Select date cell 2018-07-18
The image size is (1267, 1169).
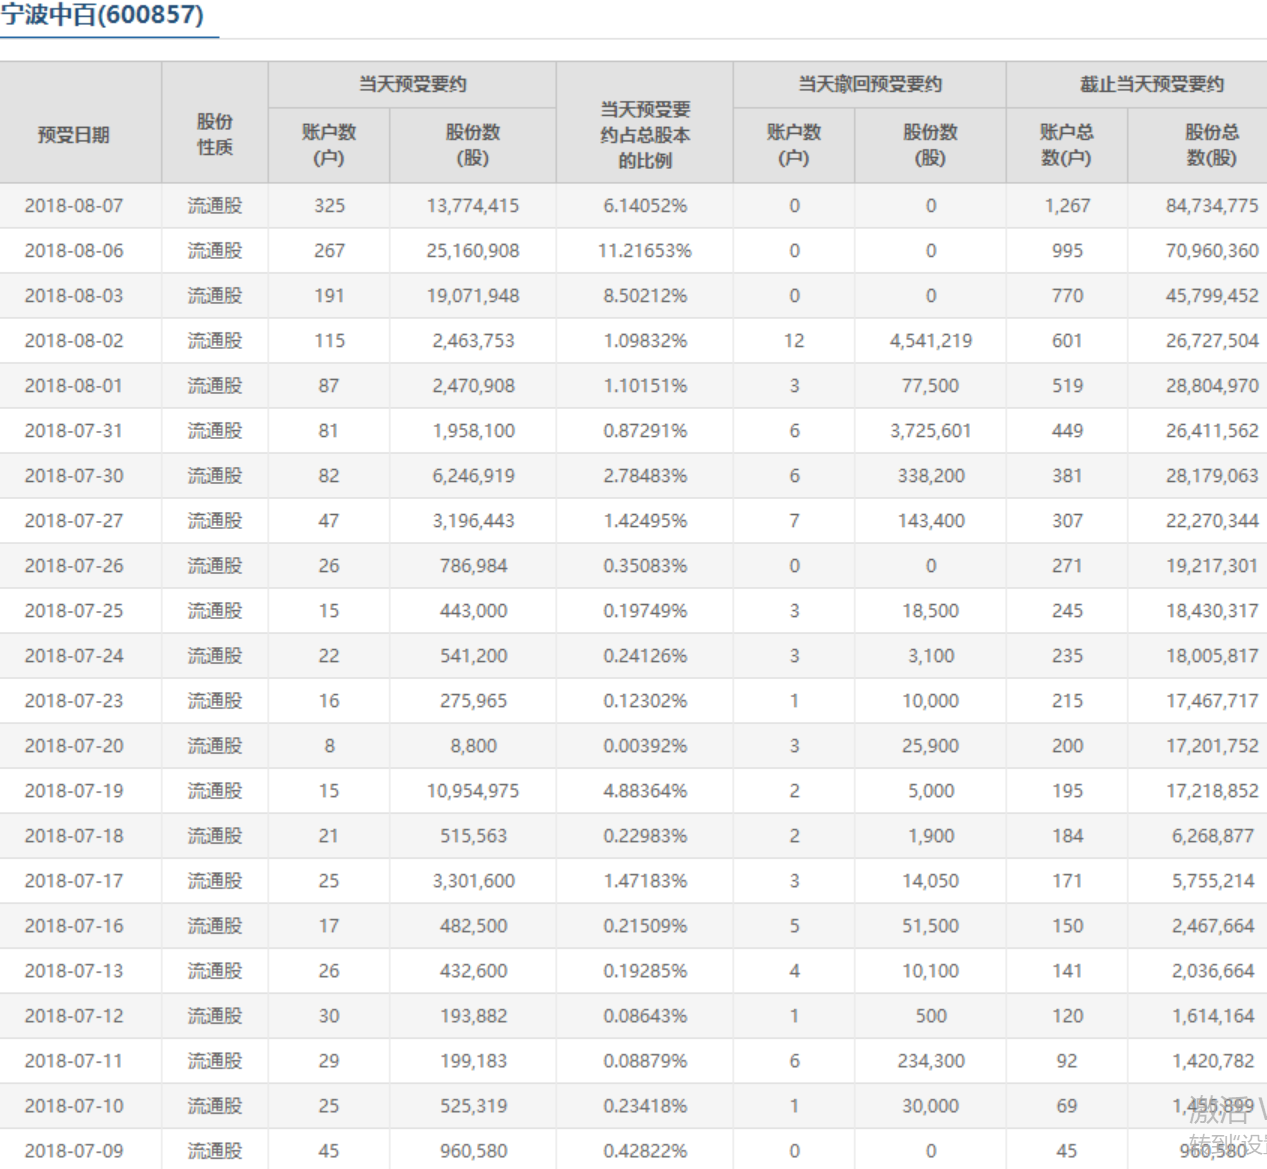[x=74, y=836]
